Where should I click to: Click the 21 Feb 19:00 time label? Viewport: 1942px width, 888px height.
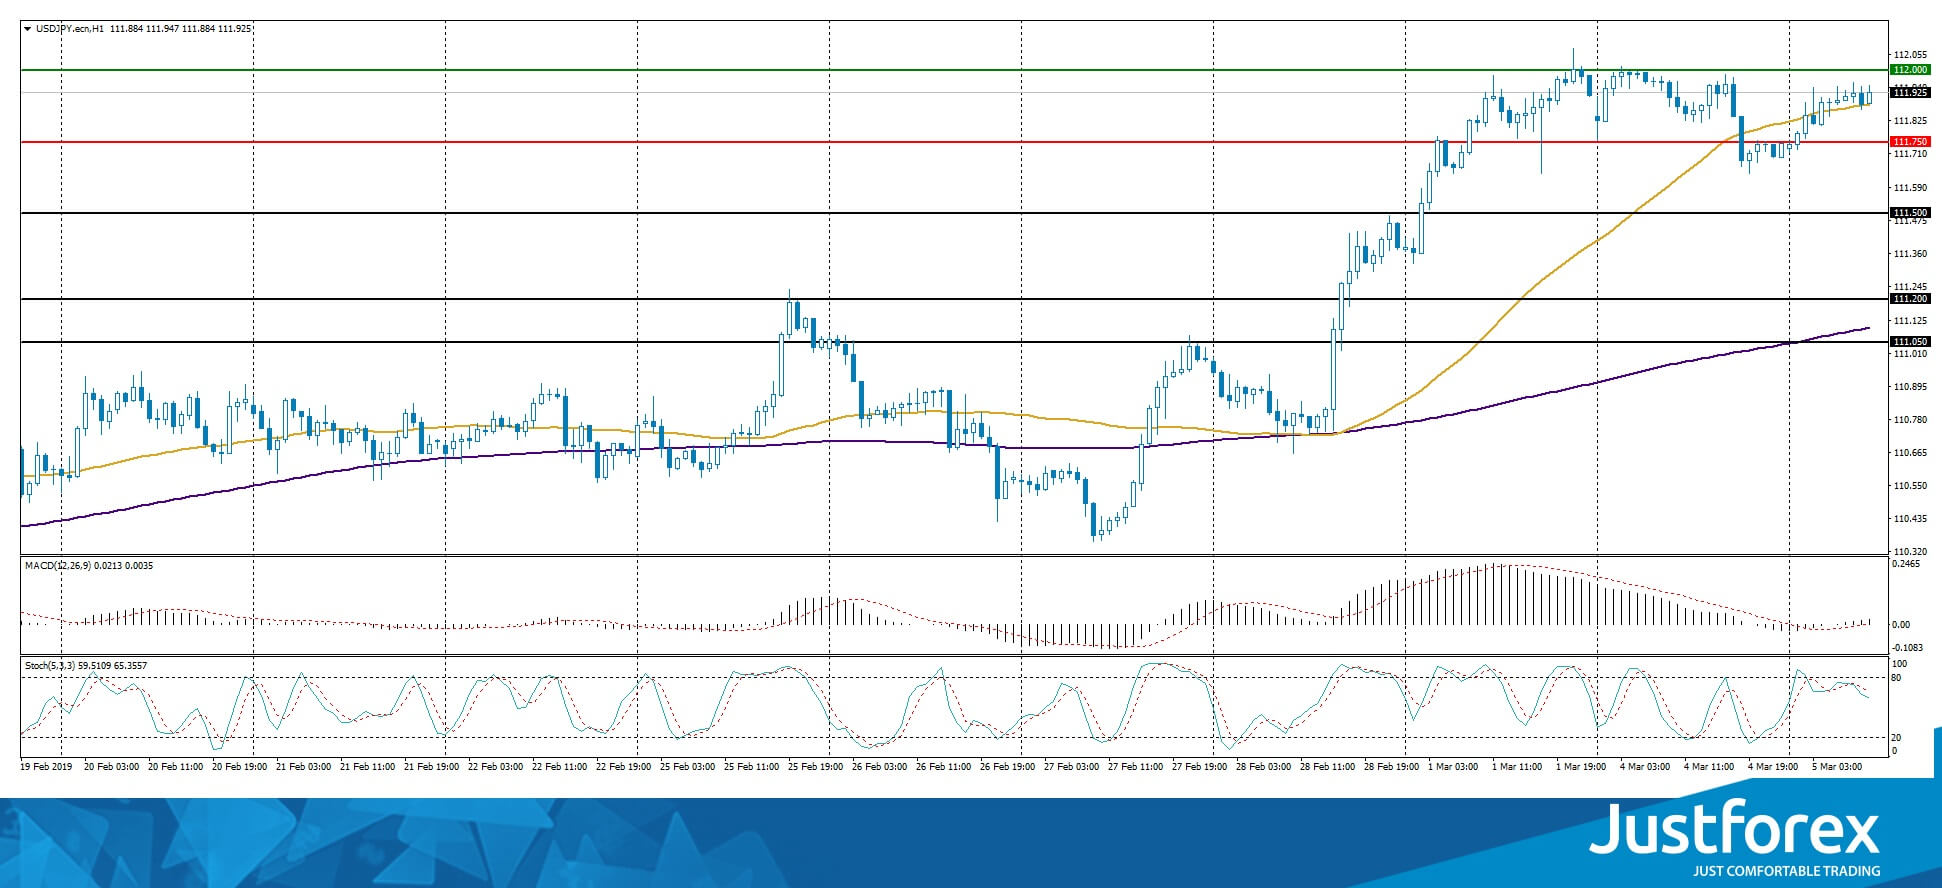point(432,767)
